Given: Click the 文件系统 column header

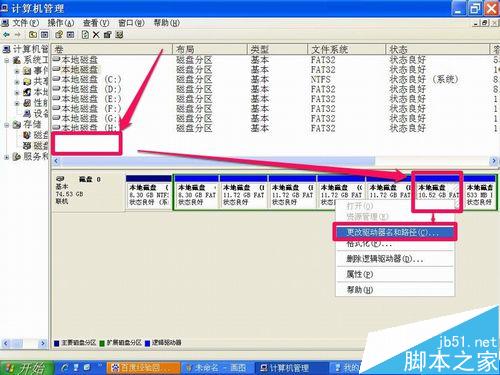Looking at the screenshot, I should (x=346, y=50).
